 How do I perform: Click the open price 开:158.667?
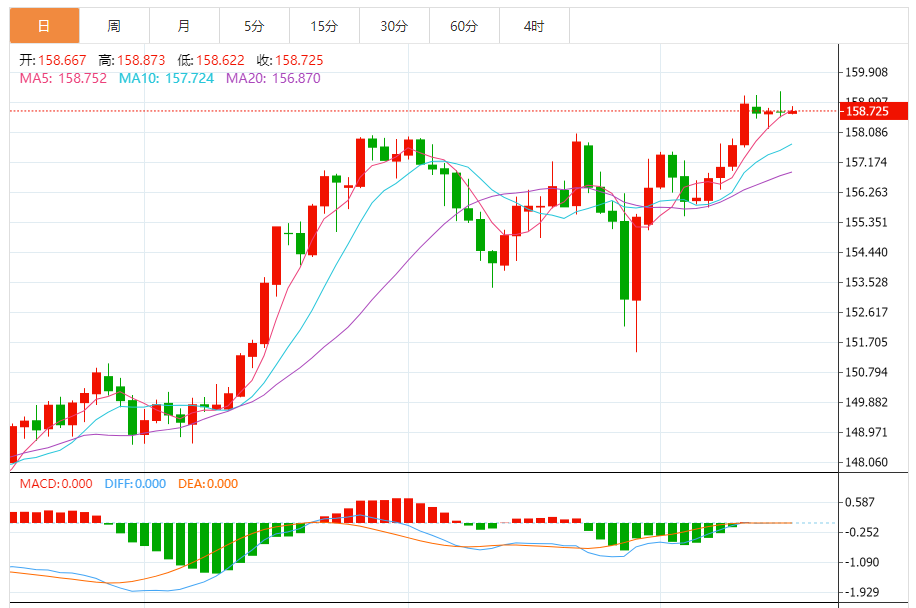pos(53,60)
